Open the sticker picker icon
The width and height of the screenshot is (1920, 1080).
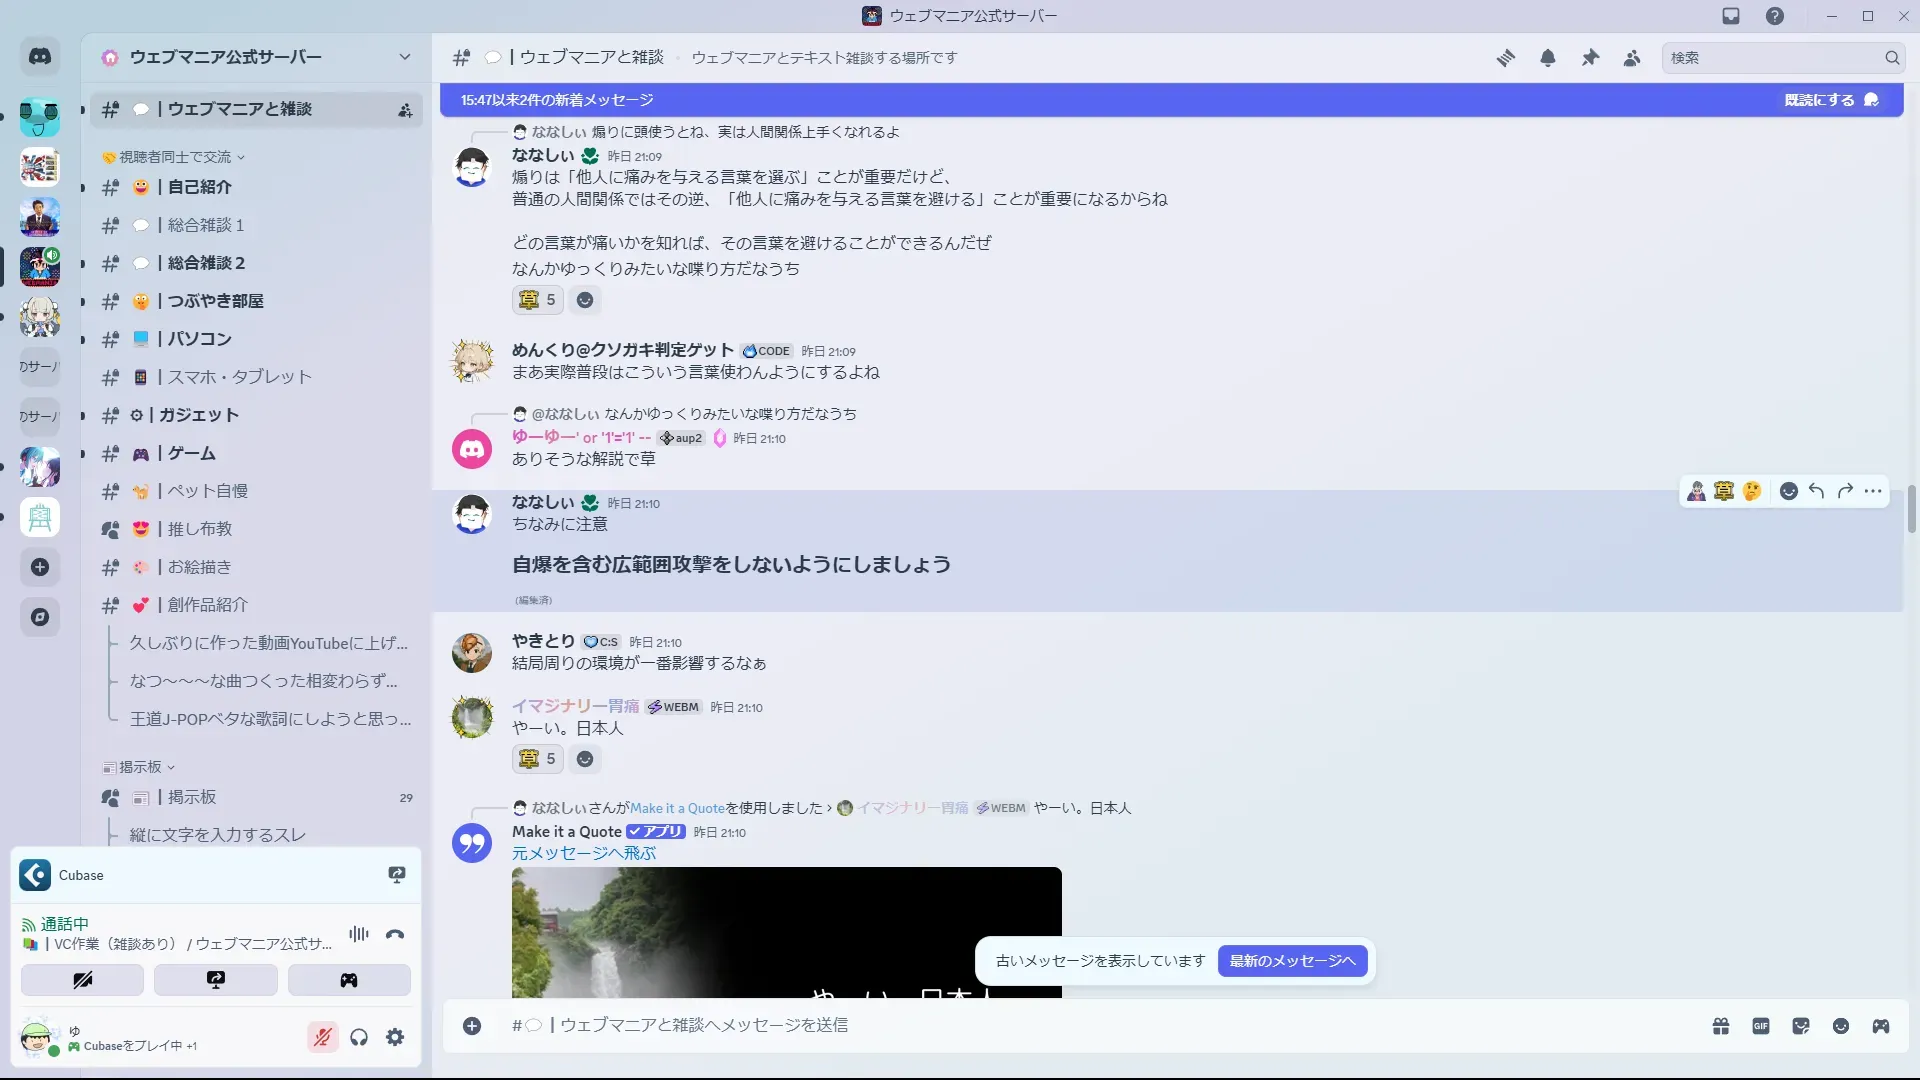pyautogui.click(x=1800, y=1026)
